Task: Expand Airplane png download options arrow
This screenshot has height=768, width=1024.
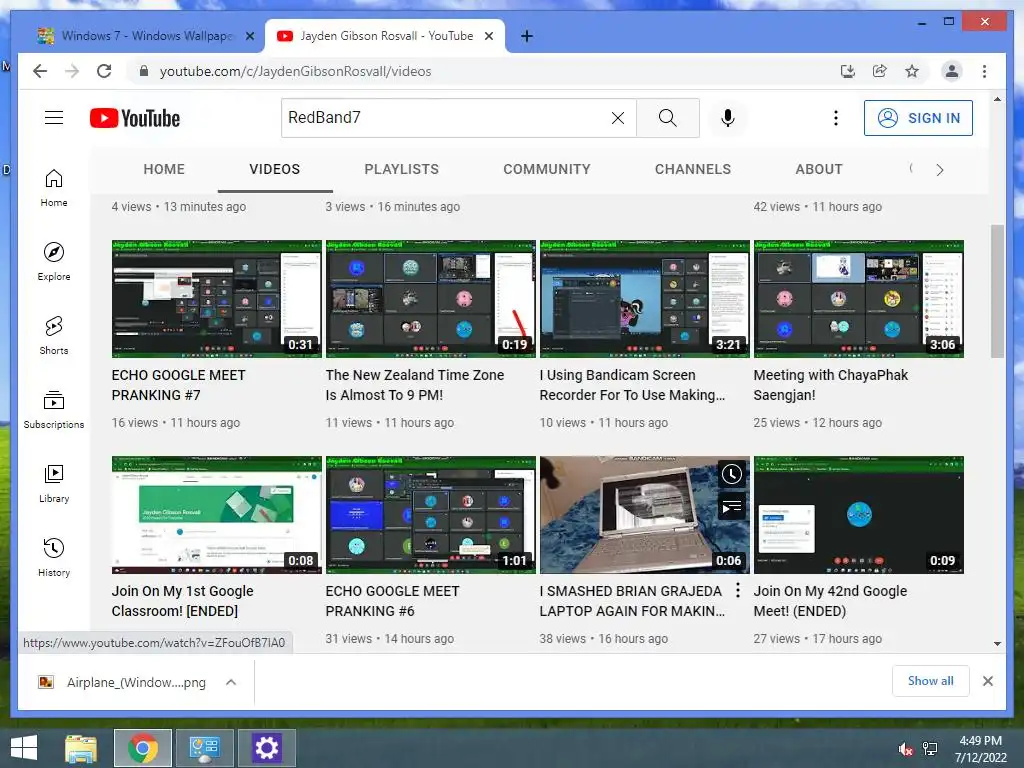Action: pyautogui.click(x=231, y=682)
